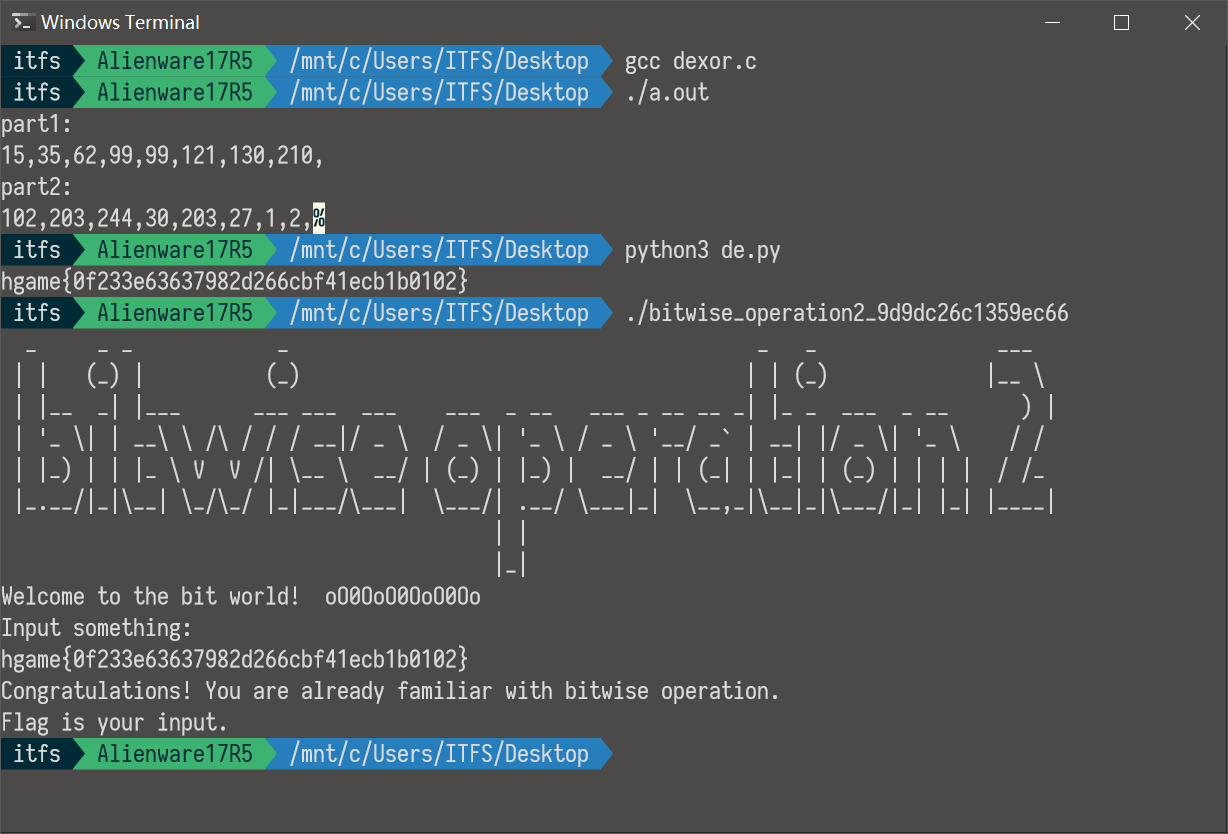Click the highlighted % marker after part2 output

(319, 218)
